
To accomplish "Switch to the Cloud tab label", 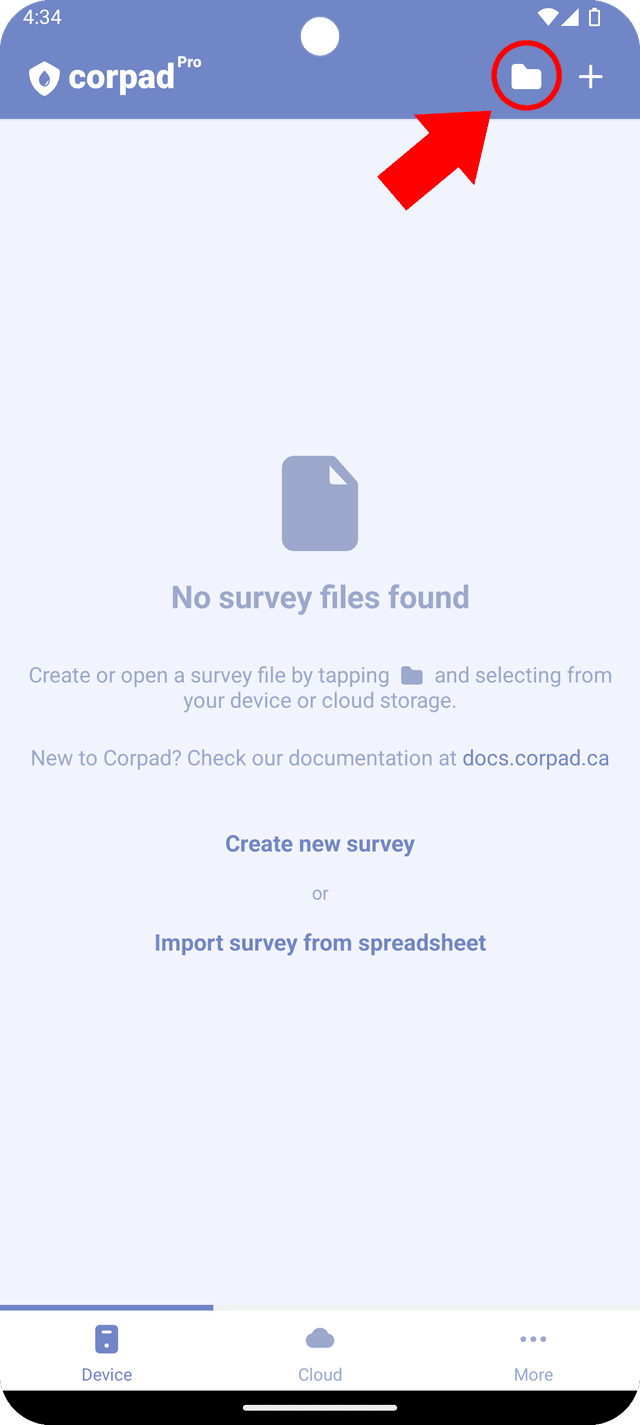I will pos(320,1375).
